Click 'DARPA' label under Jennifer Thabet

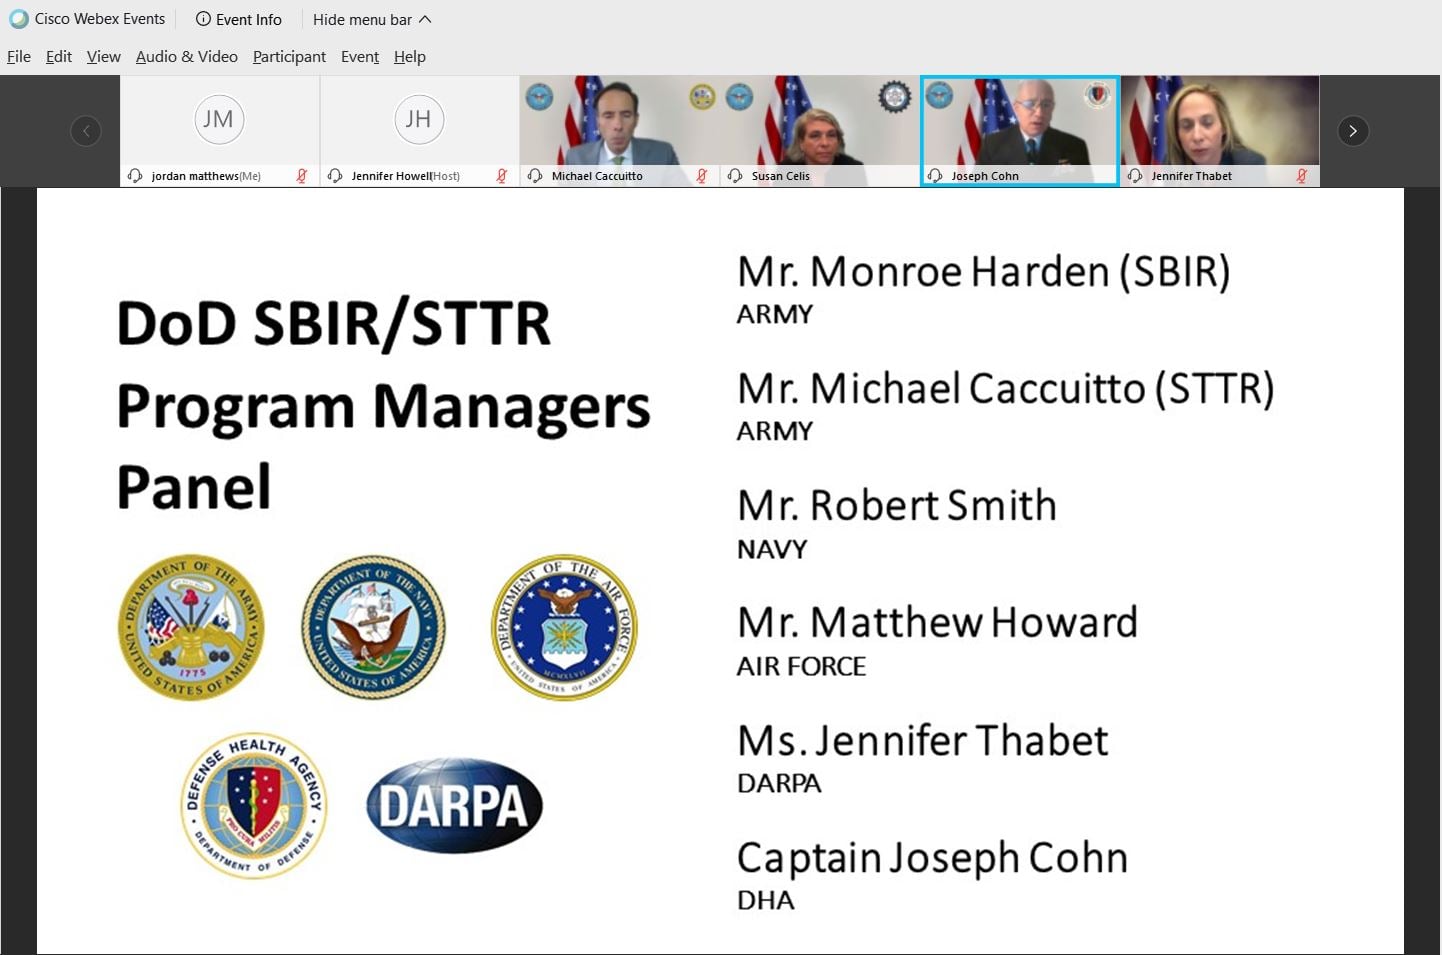[x=779, y=783]
